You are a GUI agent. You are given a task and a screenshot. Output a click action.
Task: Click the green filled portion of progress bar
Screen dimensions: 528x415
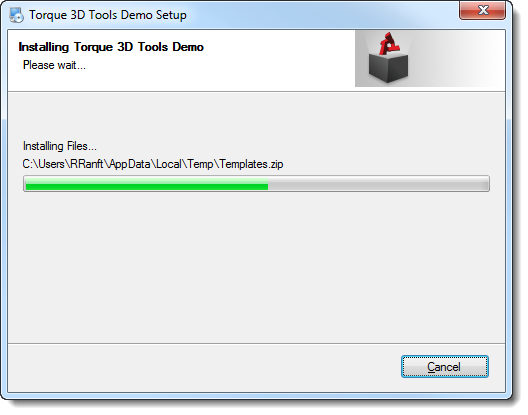148,186
